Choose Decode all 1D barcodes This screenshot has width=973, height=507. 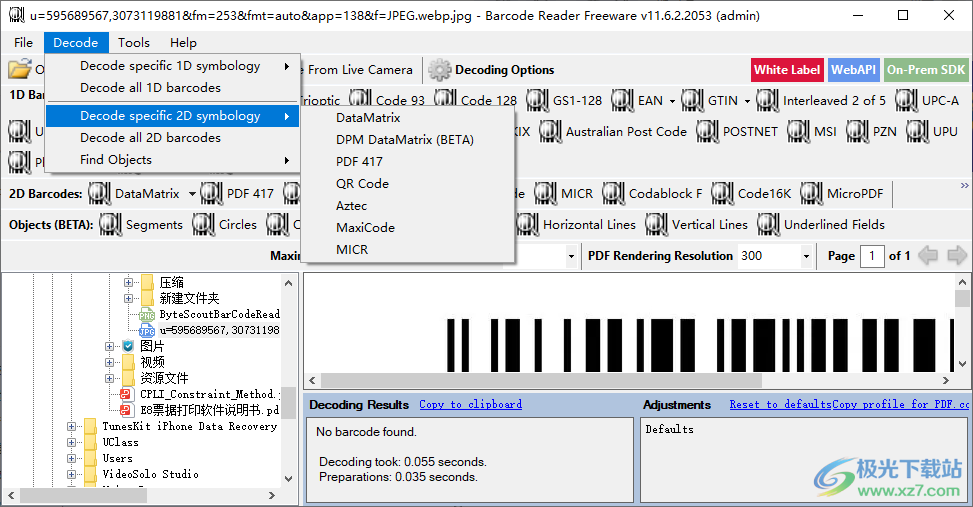point(173,87)
